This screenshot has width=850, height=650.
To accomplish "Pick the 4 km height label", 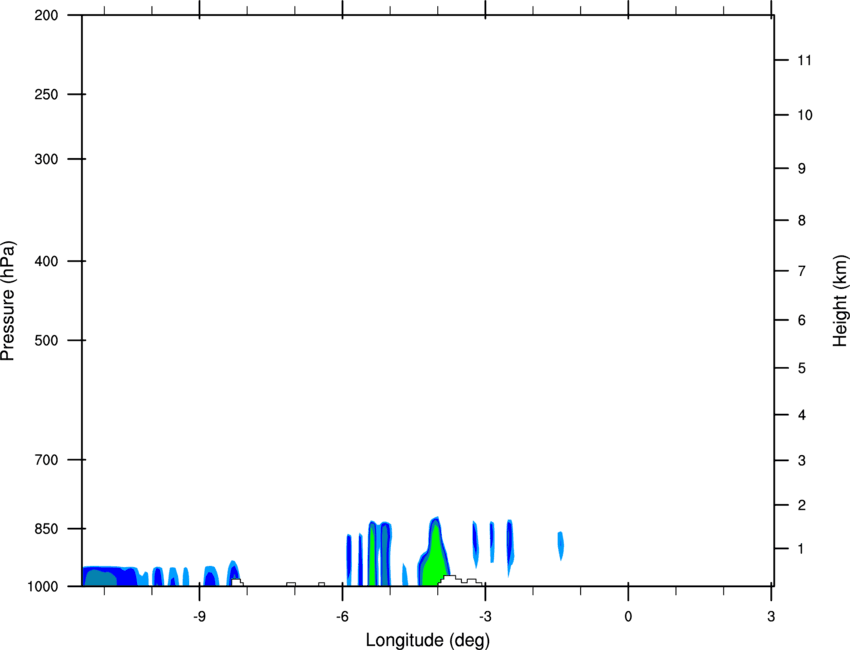I will [802, 415].
